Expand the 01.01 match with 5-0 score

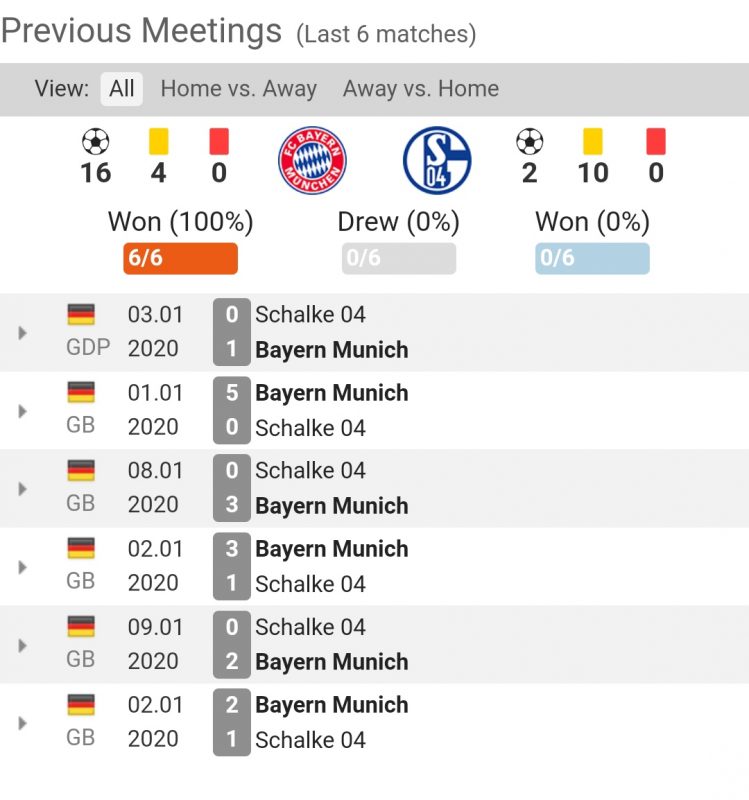(23, 411)
